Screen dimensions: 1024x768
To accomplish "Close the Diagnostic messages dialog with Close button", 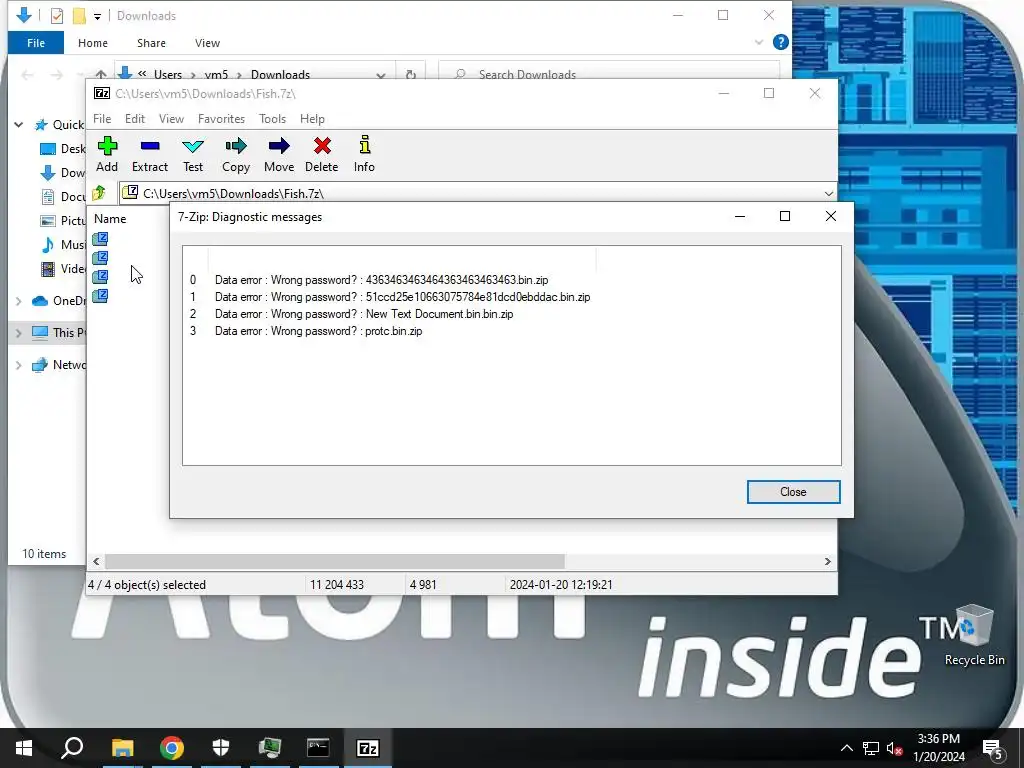I will point(793,492).
